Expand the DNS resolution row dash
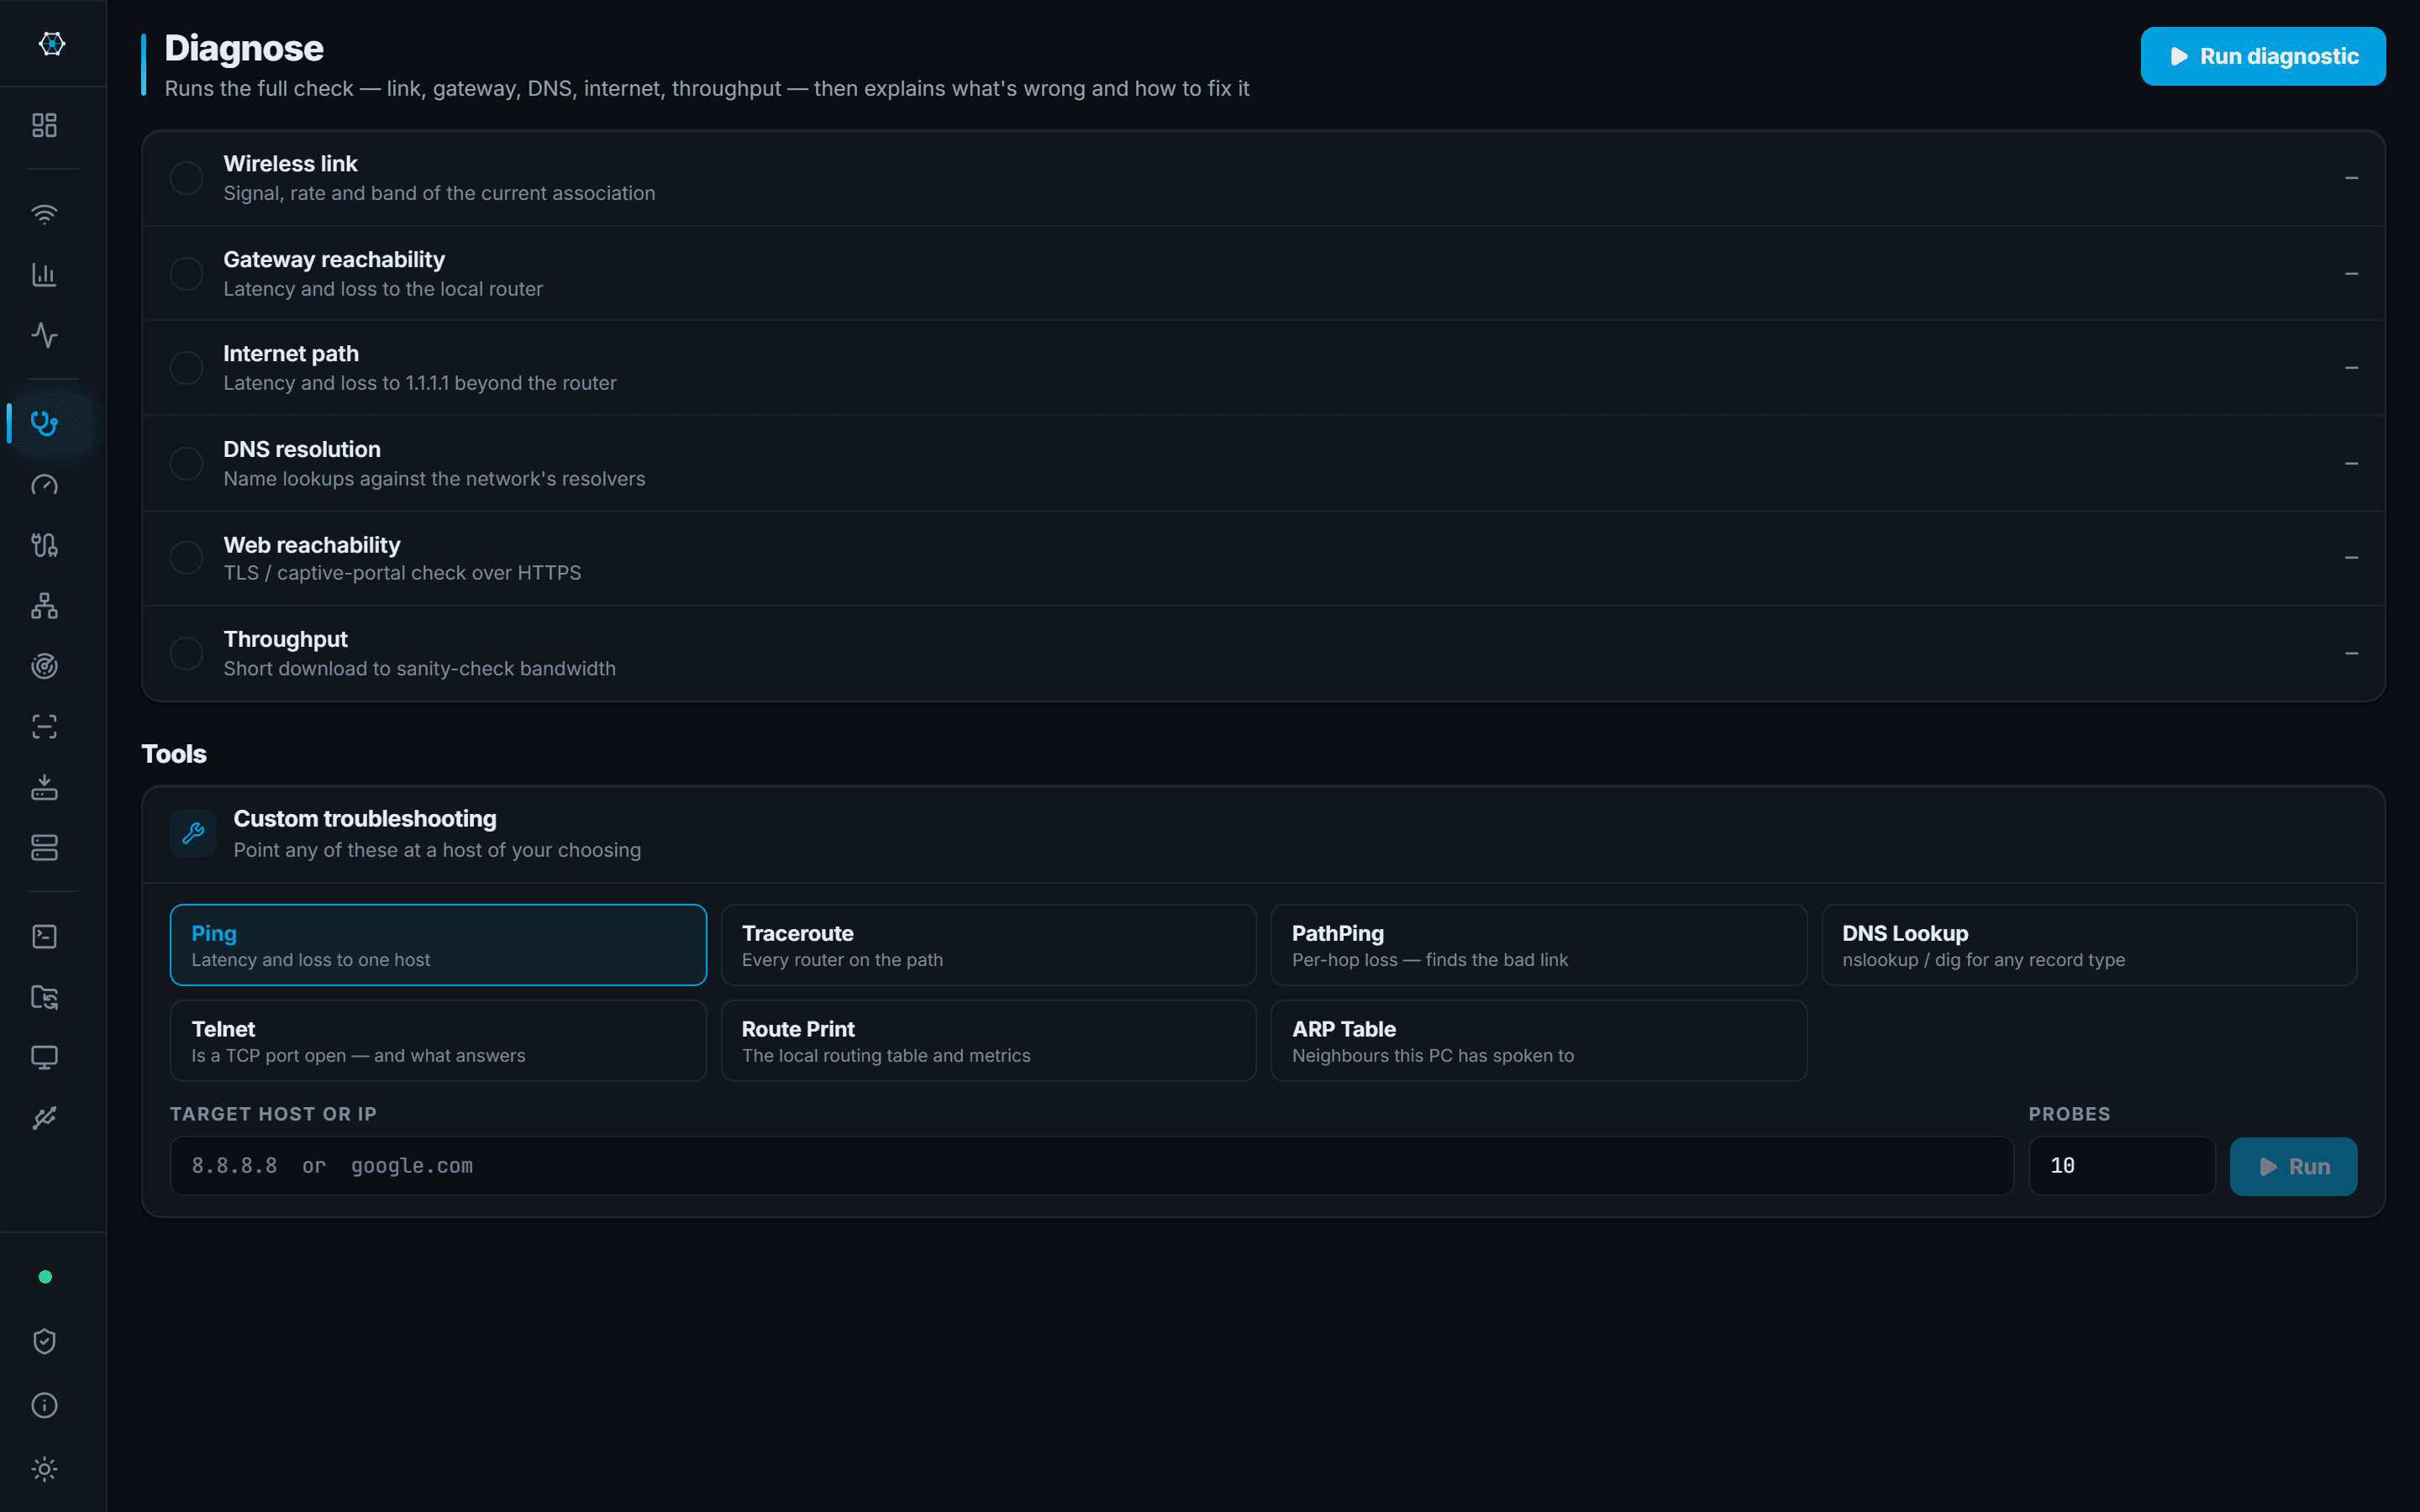Screen dimensions: 2420x1512 2351,464
